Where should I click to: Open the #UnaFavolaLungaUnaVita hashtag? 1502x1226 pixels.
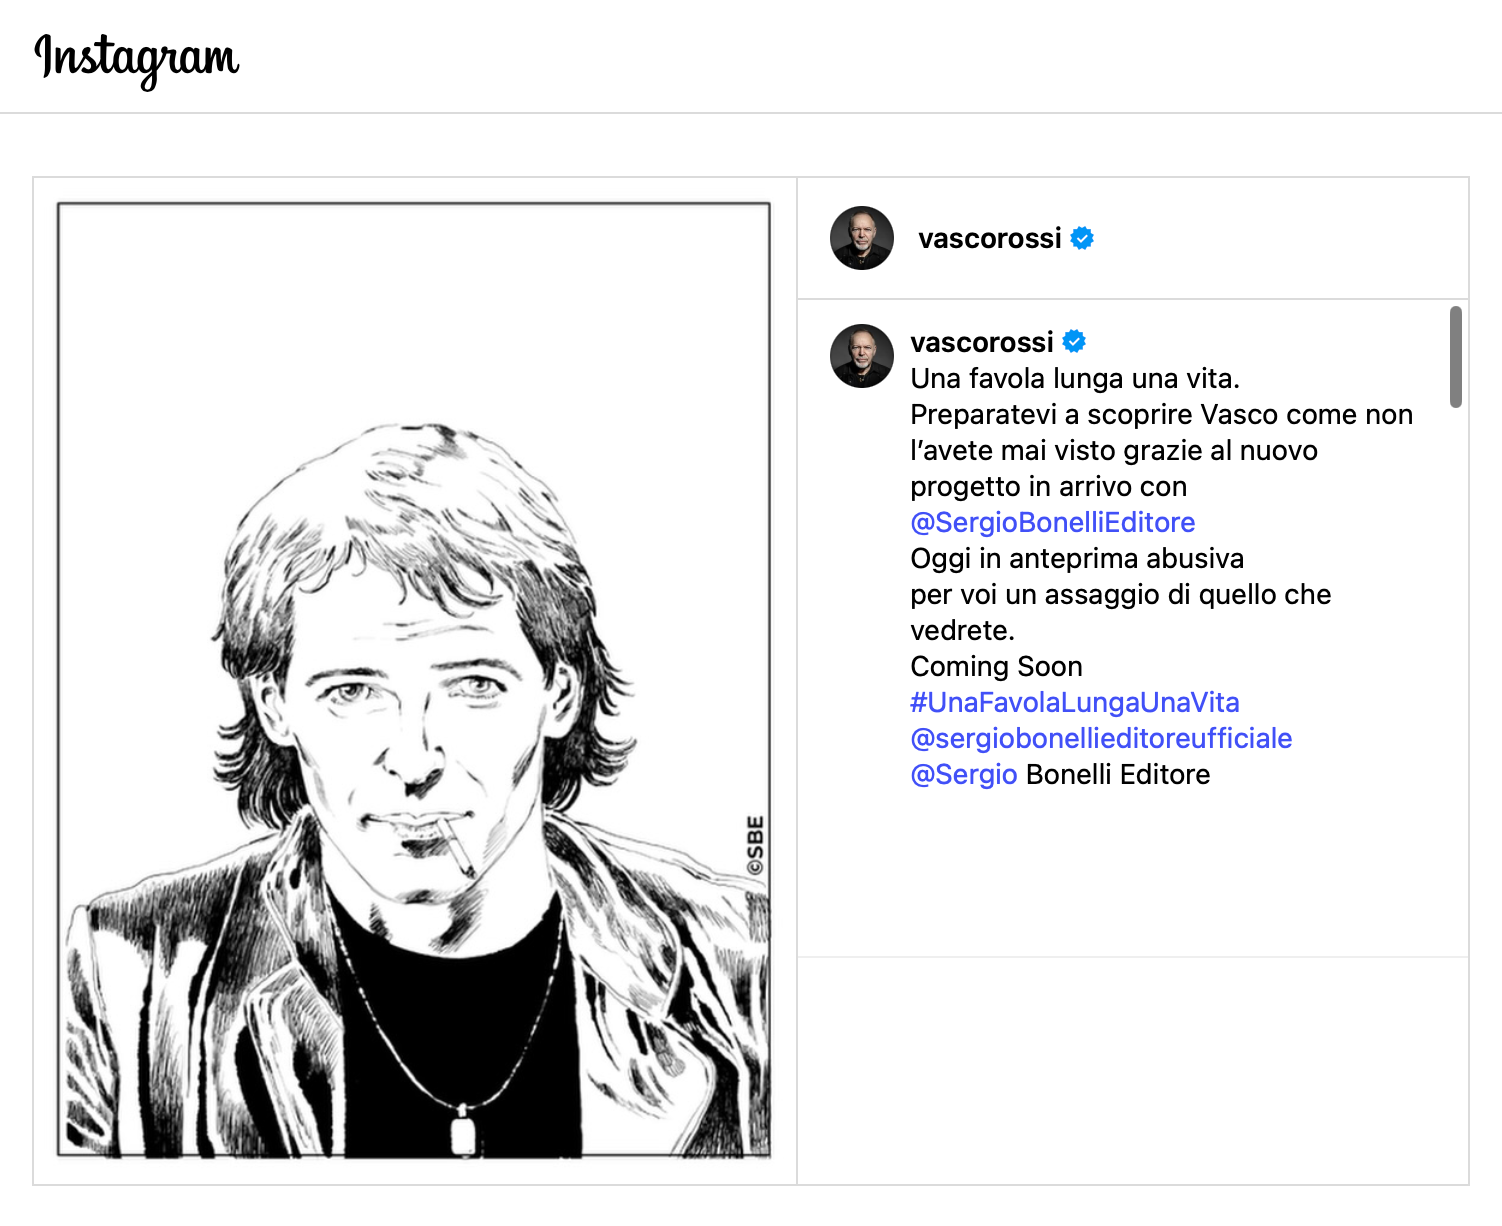(1074, 702)
